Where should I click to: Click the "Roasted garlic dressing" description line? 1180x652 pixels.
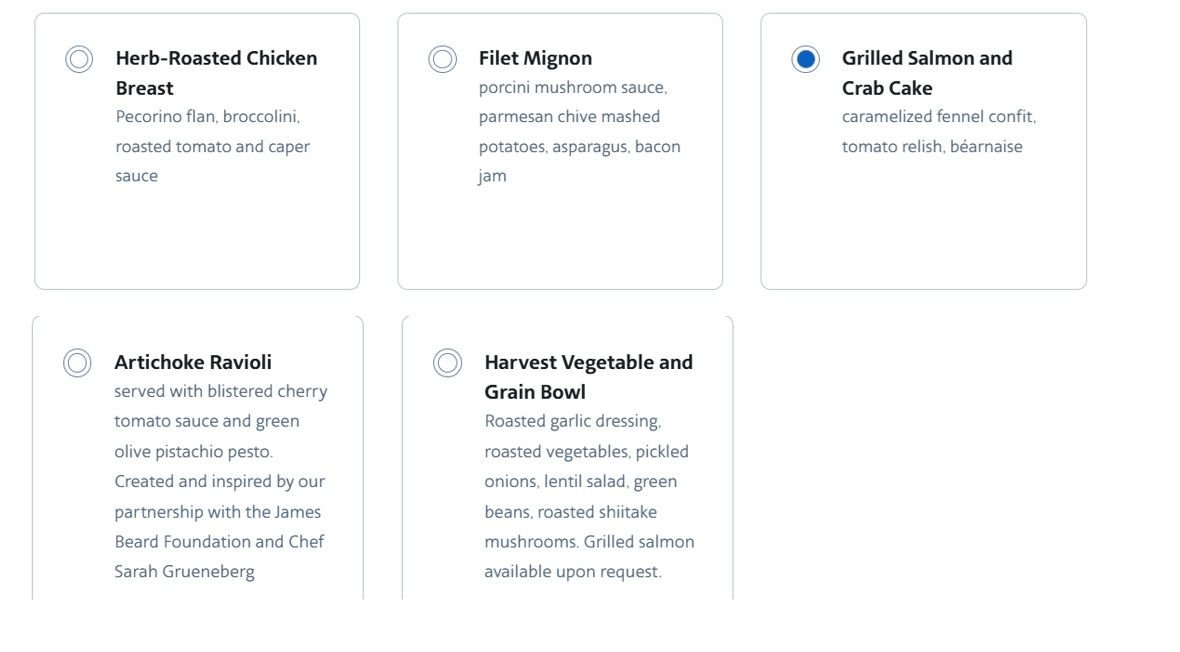coord(572,421)
